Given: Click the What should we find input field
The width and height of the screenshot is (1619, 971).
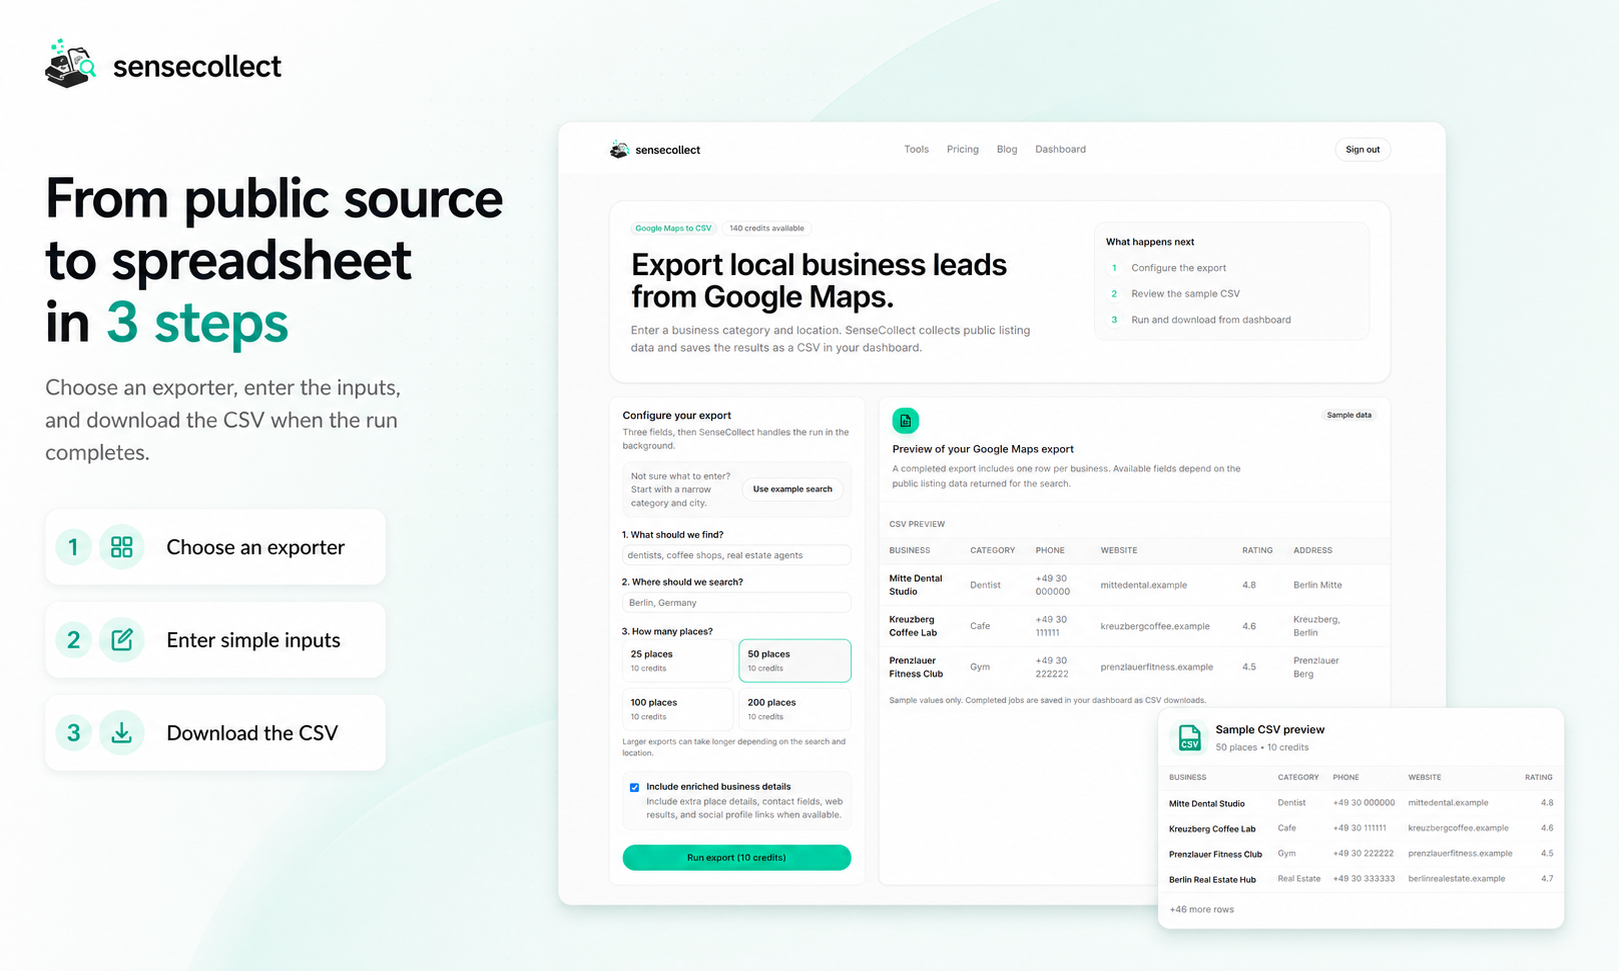Looking at the screenshot, I should click(x=737, y=555).
